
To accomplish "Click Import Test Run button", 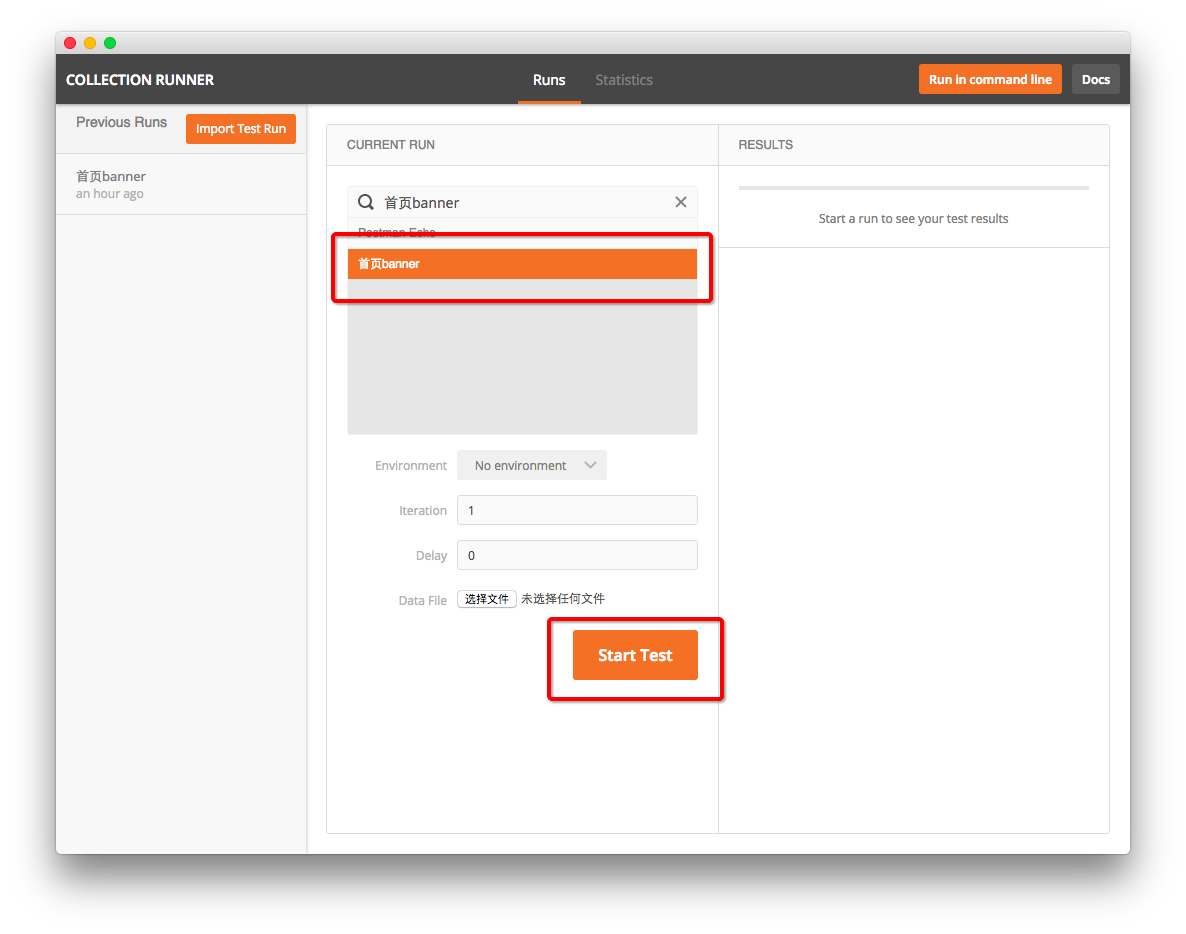I will click(x=241, y=129).
